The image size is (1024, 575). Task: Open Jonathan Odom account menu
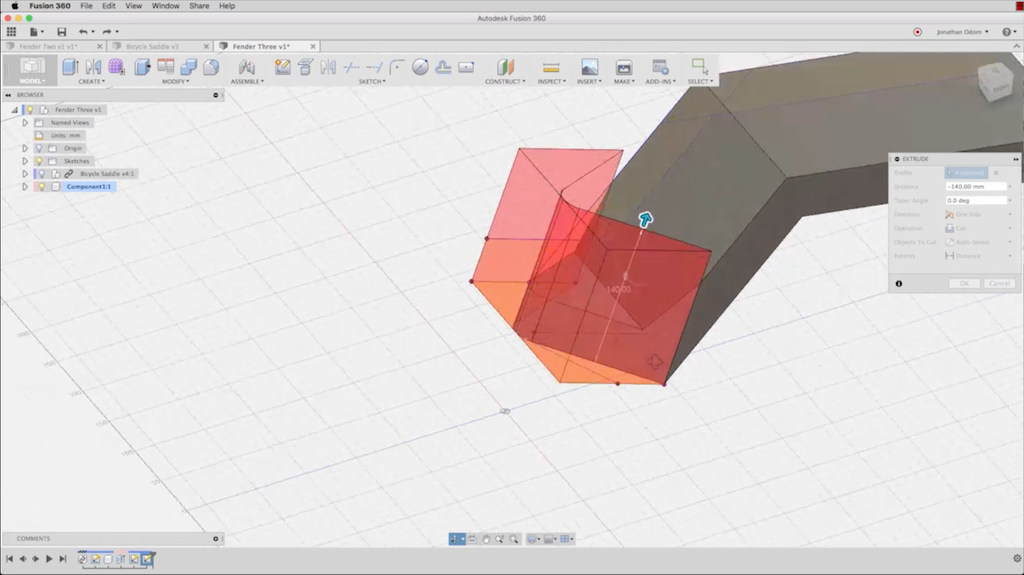962,32
